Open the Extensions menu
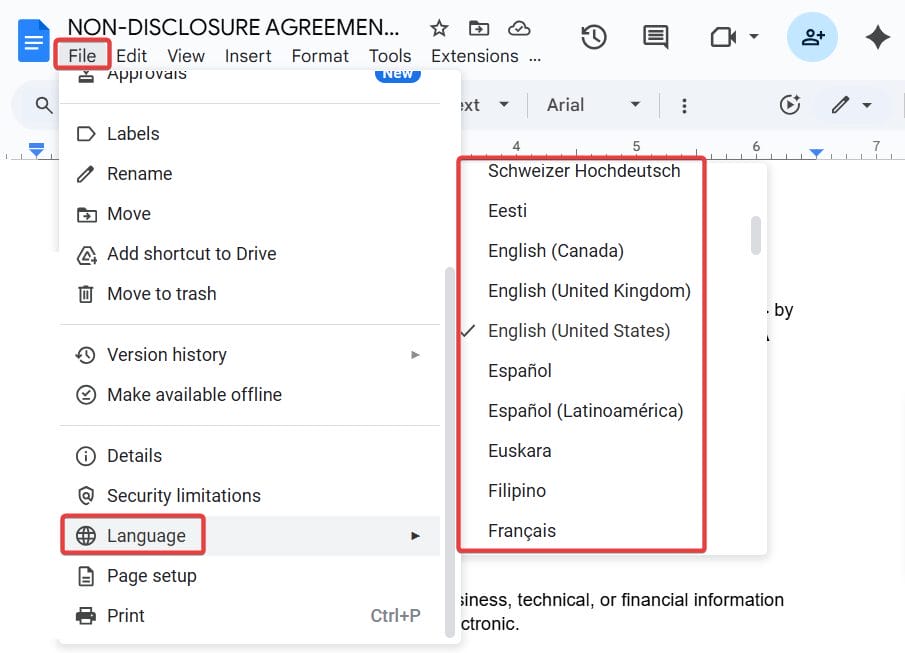Image resolution: width=905 pixels, height=653 pixels. click(475, 56)
